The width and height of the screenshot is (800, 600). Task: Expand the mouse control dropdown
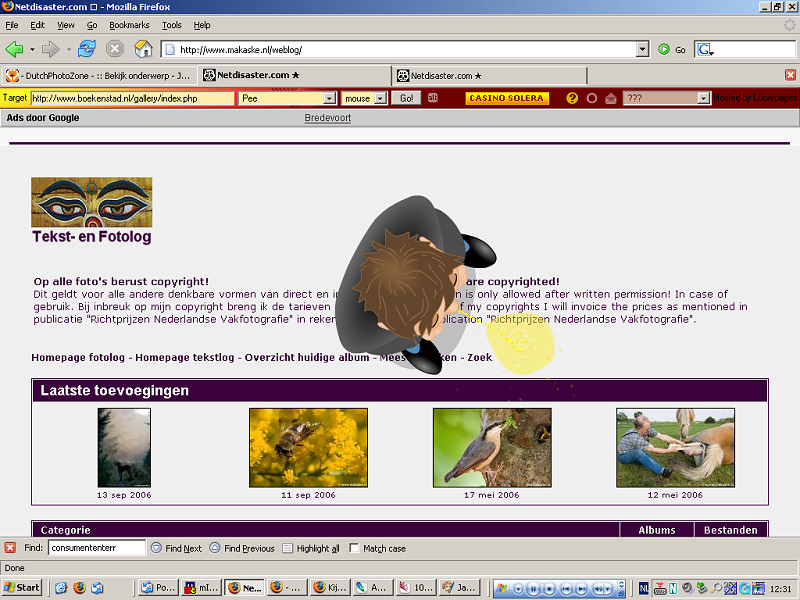[380, 98]
